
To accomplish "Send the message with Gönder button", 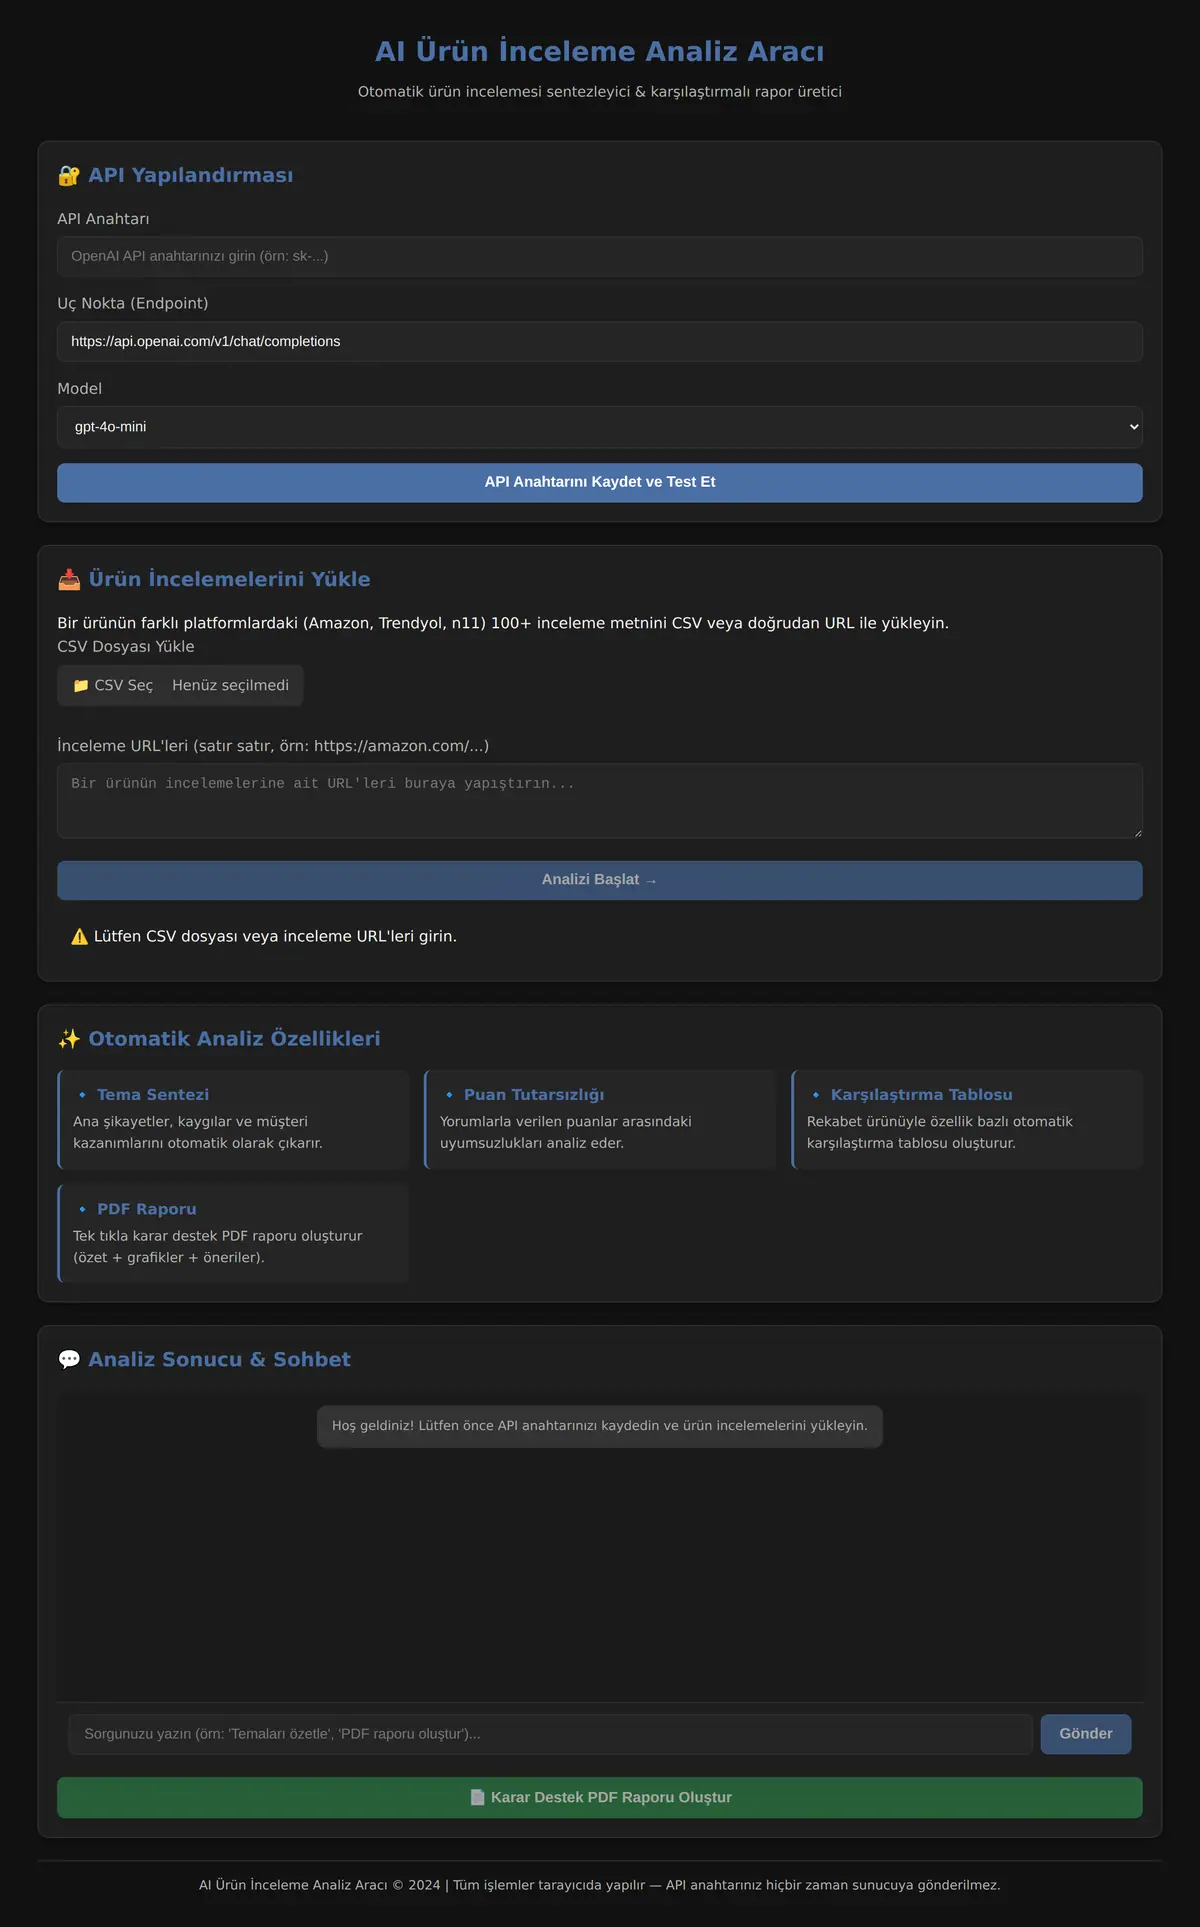I will pyautogui.click(x=1086, y=1735).
